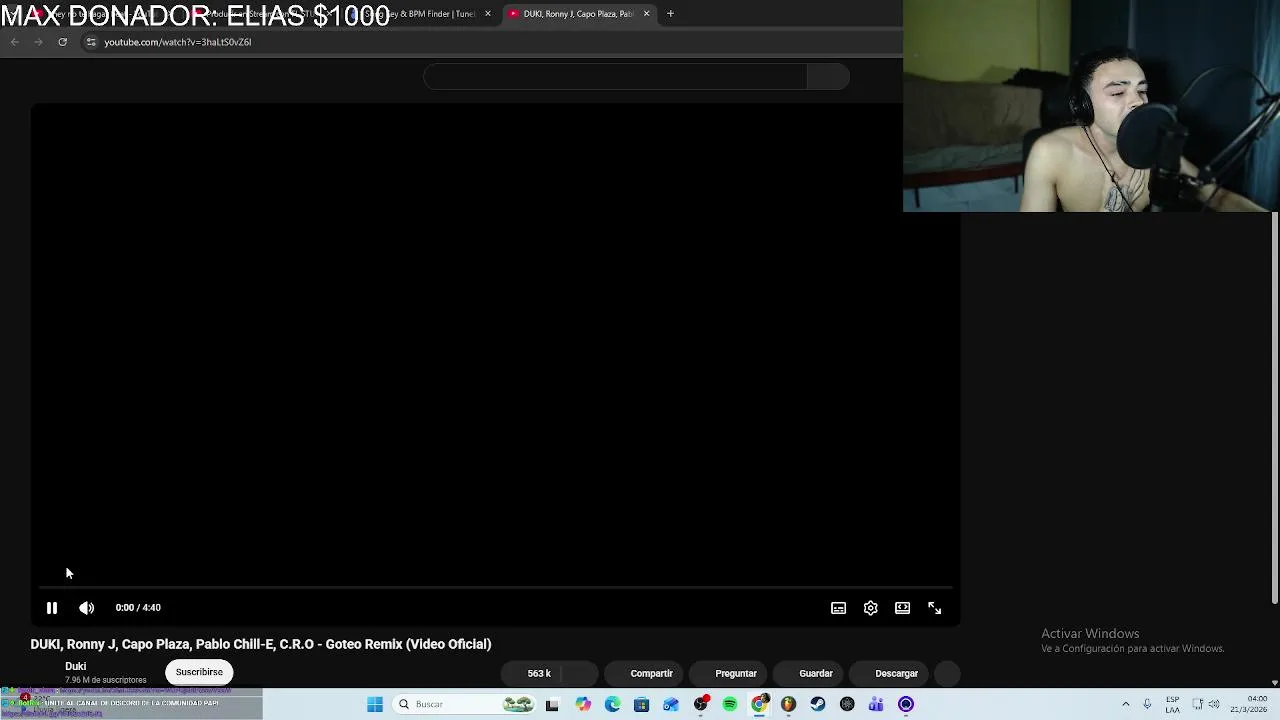
Task: View site information icon in address bar
Action: point(91,42)
